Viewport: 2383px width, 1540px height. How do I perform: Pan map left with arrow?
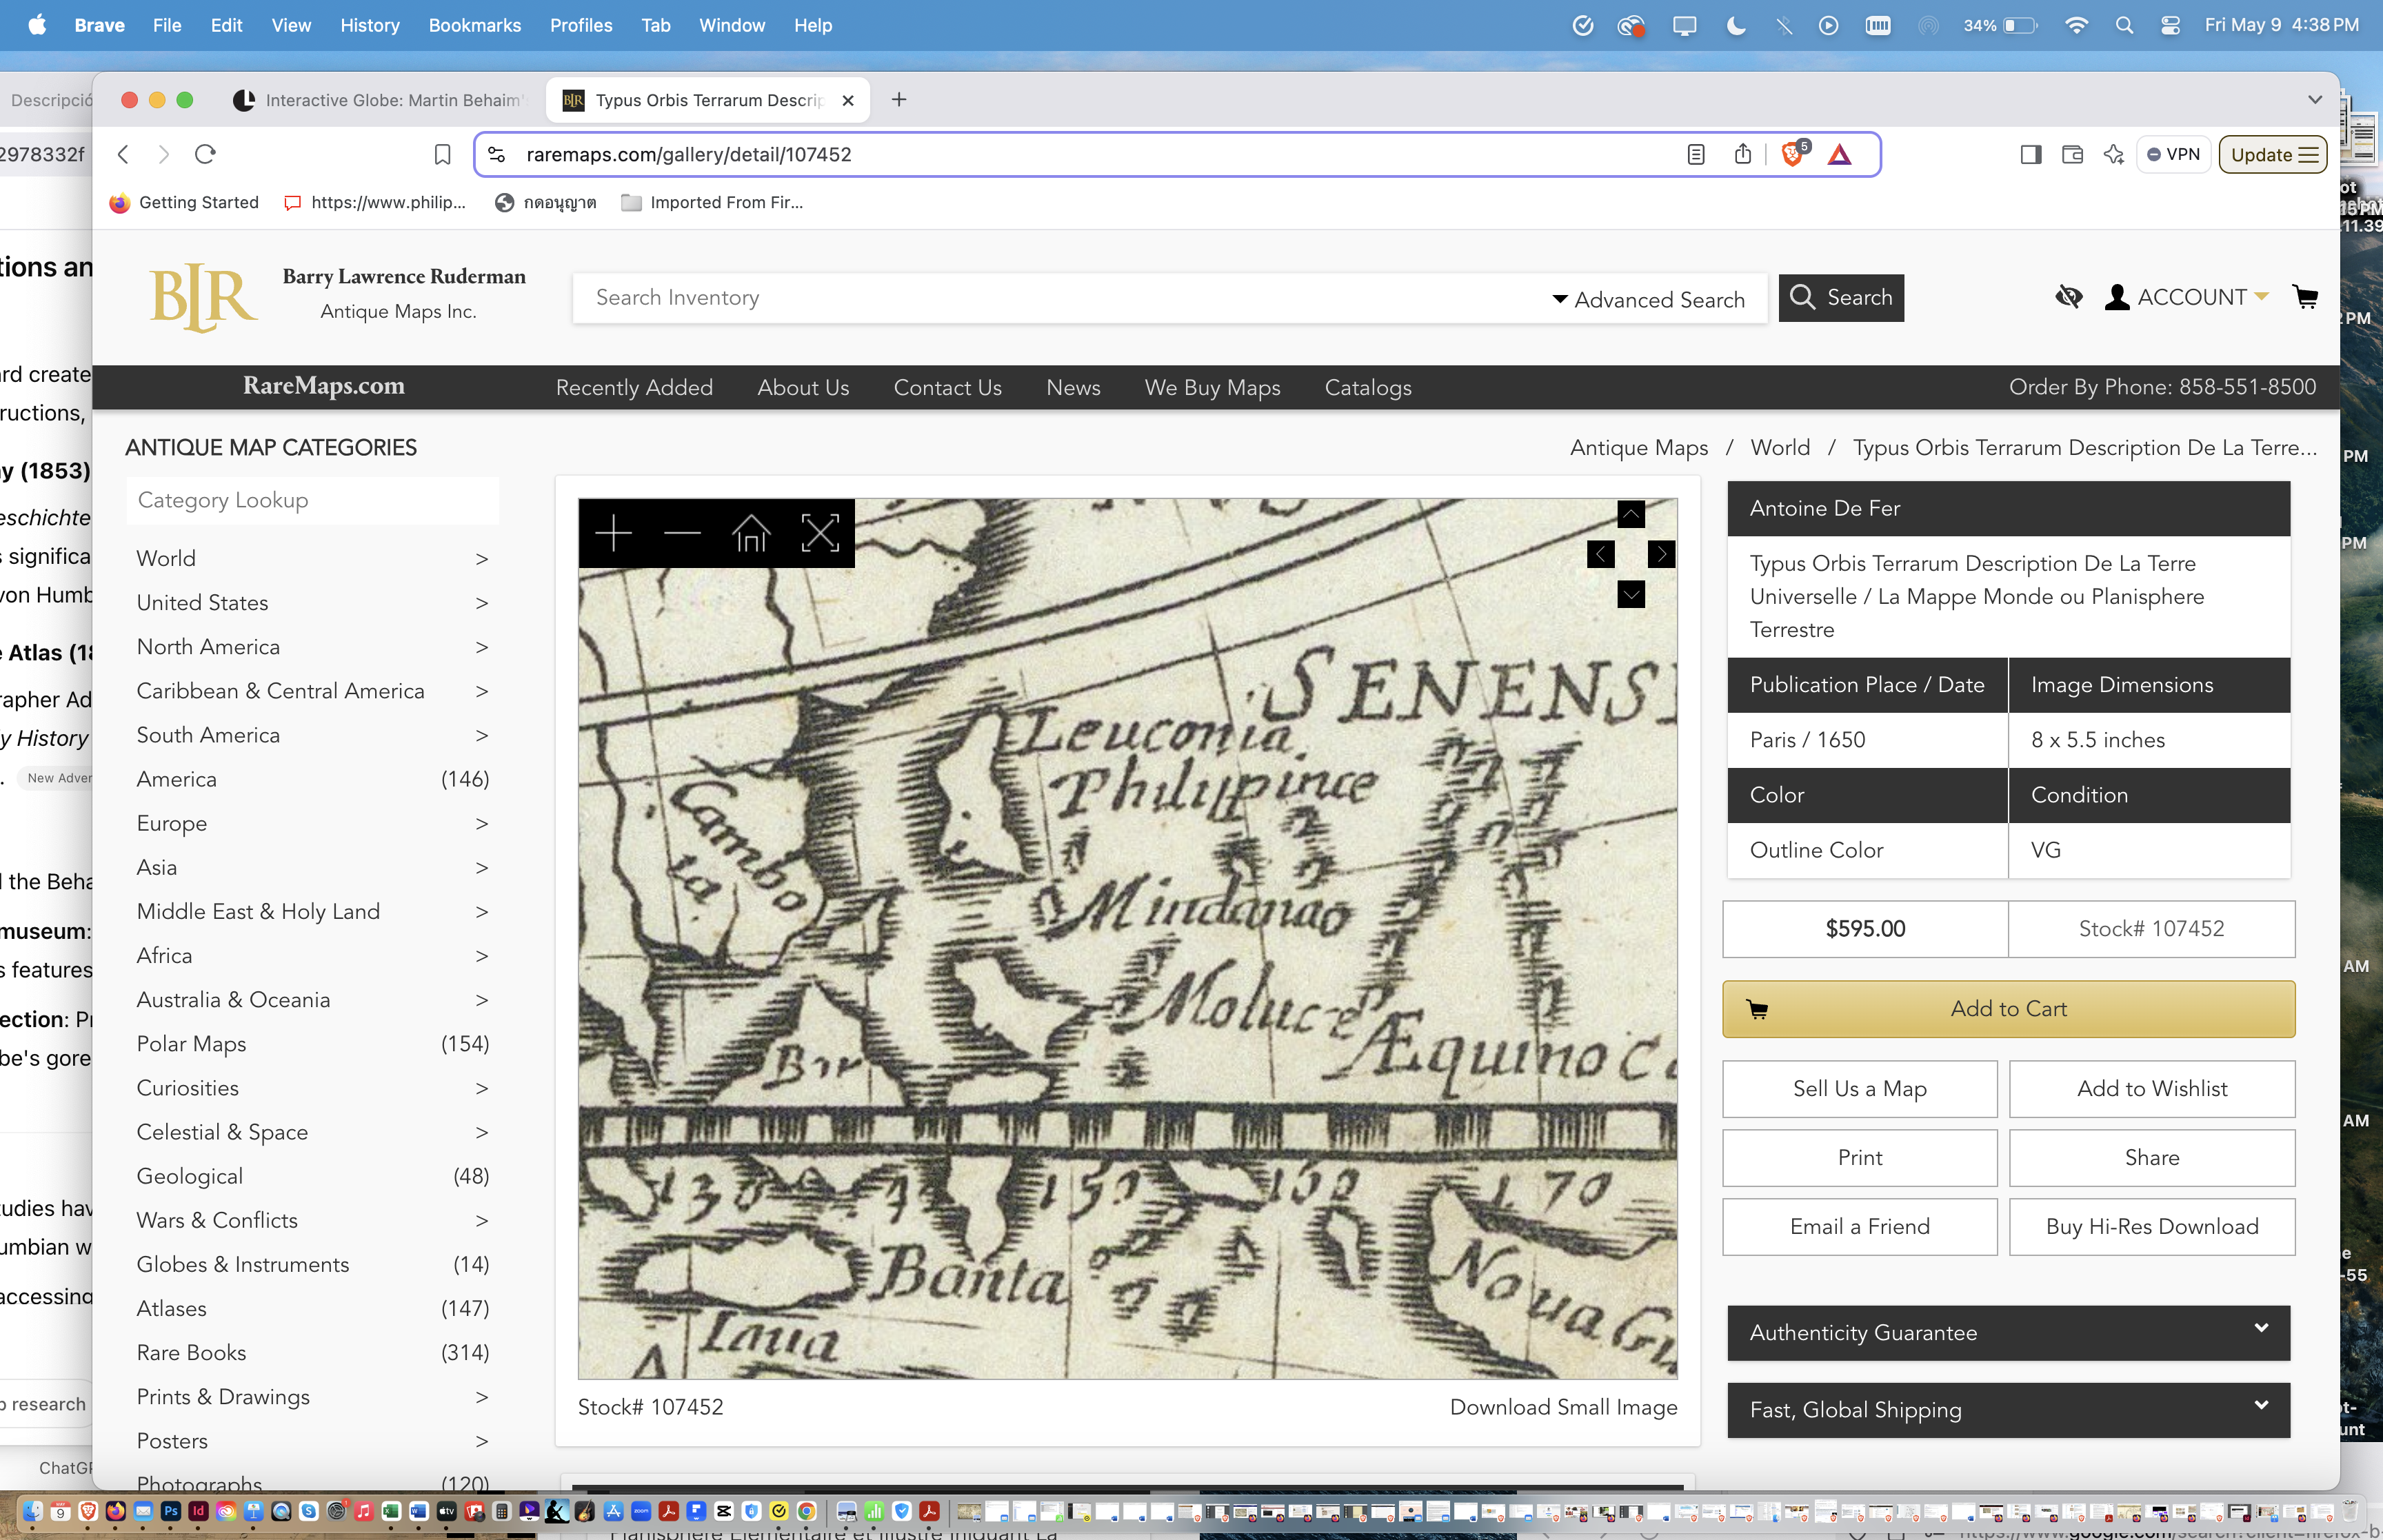pyautogui.click(x=1600, y=554)
